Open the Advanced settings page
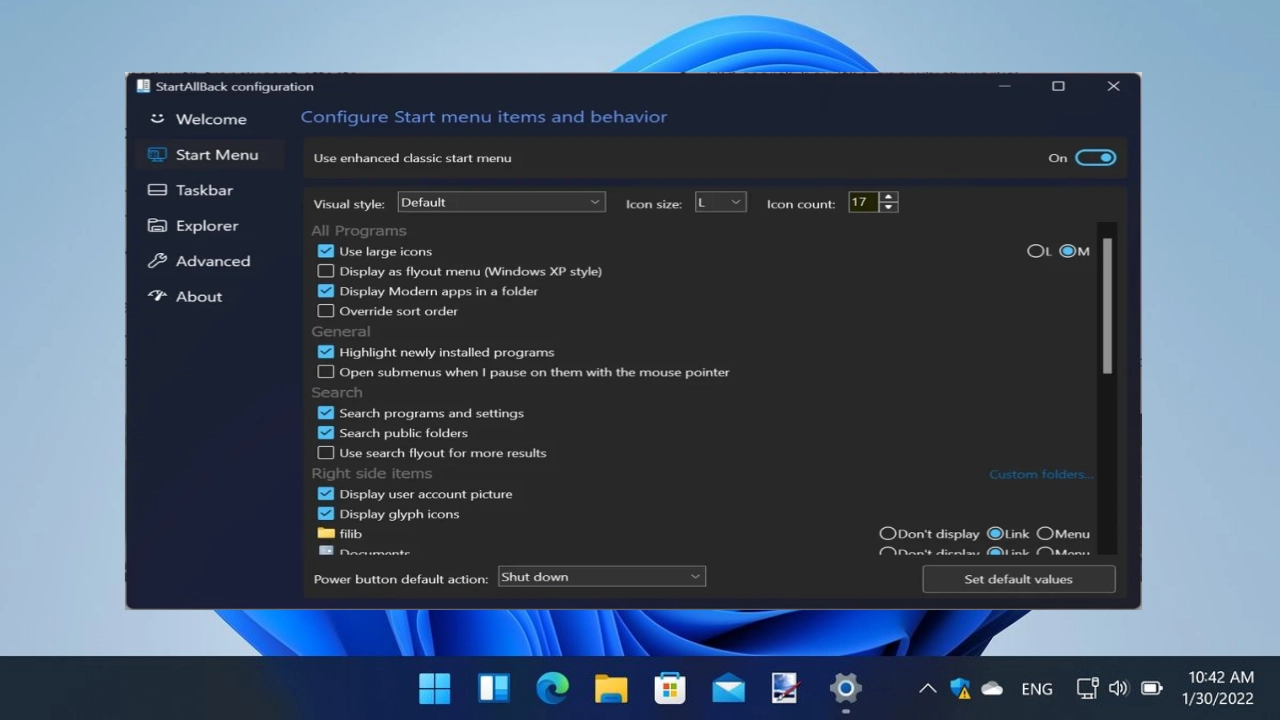1280x720 pixels. [x=213, y=261]
